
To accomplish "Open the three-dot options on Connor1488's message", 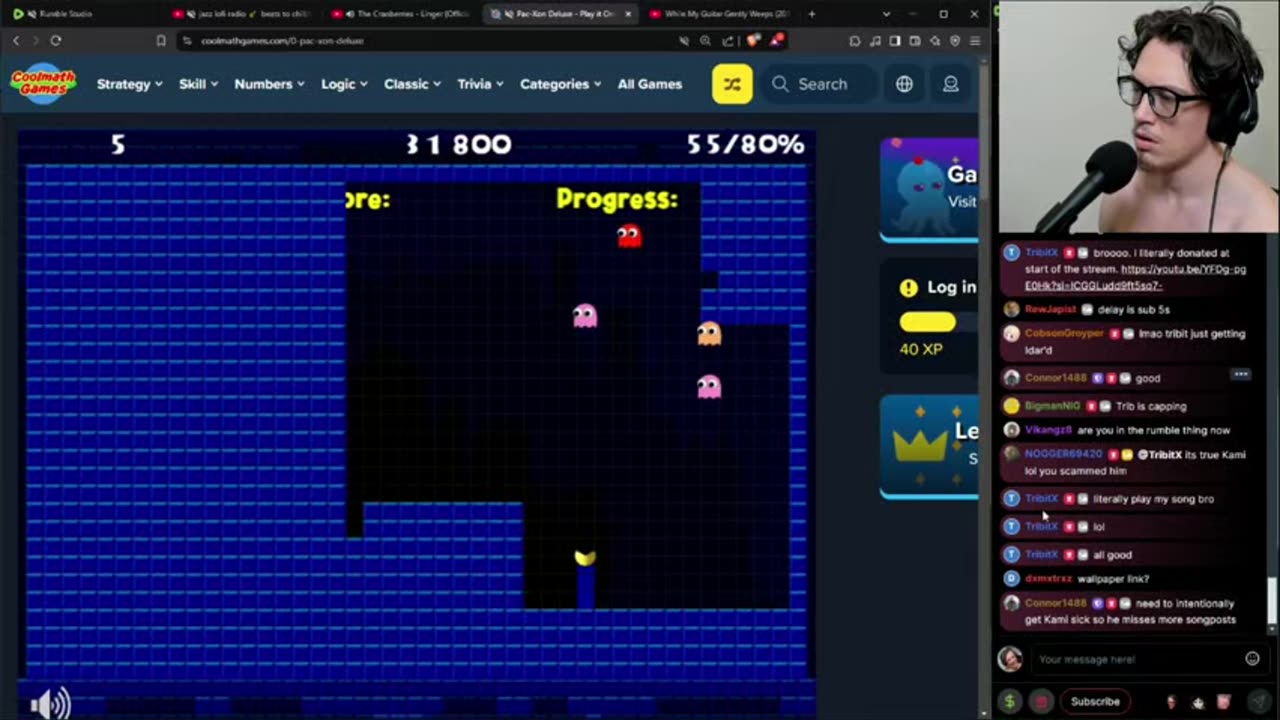I will tap(1240, 374).
